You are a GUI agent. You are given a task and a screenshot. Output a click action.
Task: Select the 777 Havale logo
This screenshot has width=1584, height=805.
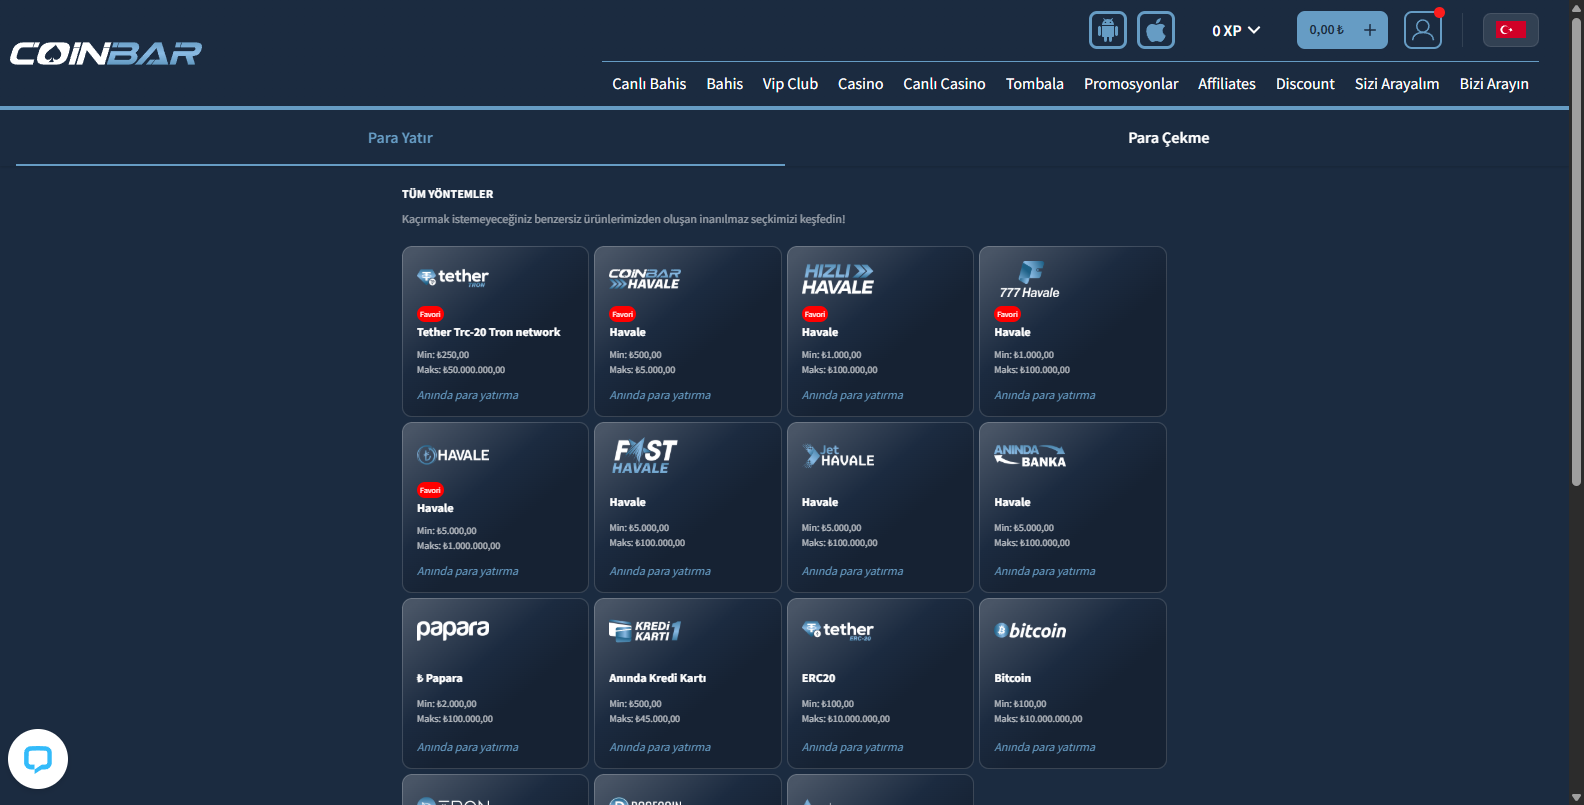1029,280
